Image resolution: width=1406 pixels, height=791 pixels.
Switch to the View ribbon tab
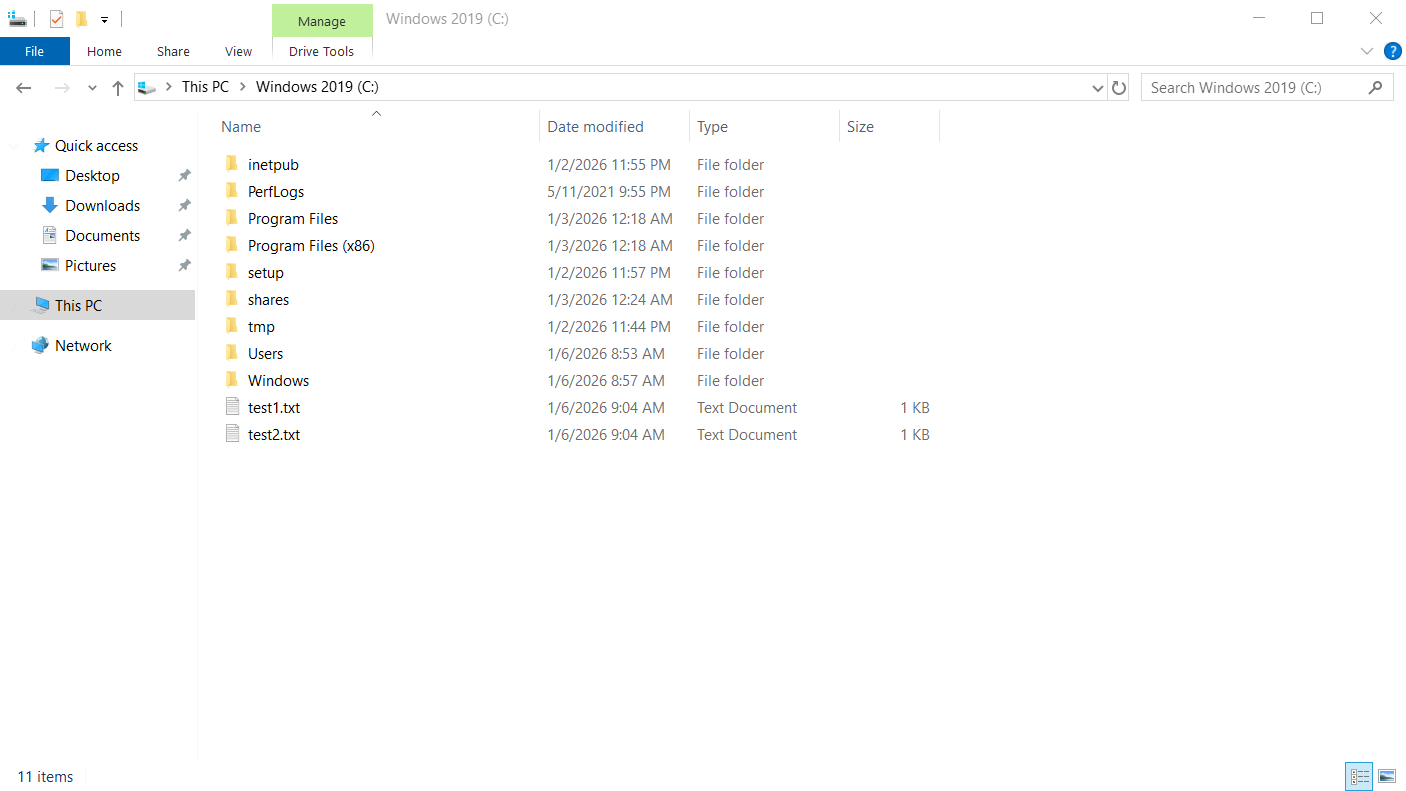coord(238,51)
